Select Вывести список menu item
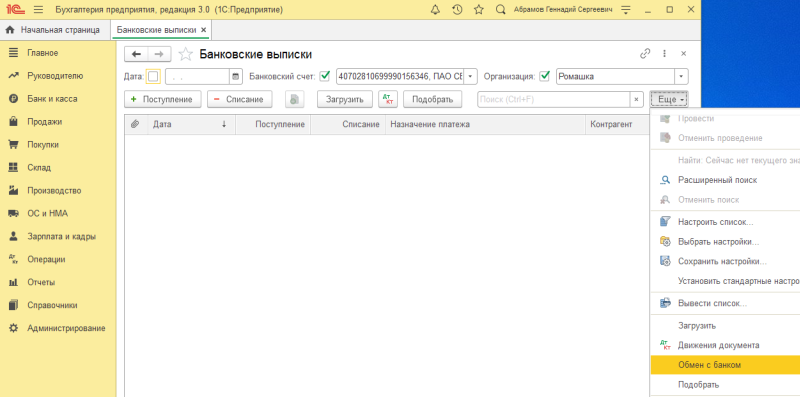This screenshot has height=398, width=803. pos(725,303)
